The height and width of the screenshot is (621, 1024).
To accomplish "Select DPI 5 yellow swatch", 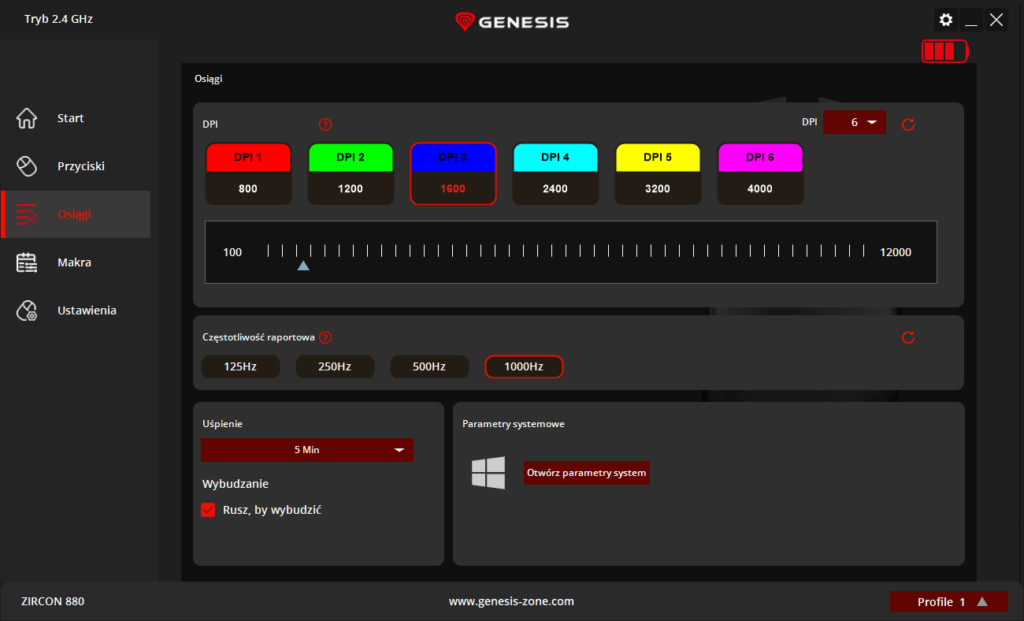I will point(658,158).
